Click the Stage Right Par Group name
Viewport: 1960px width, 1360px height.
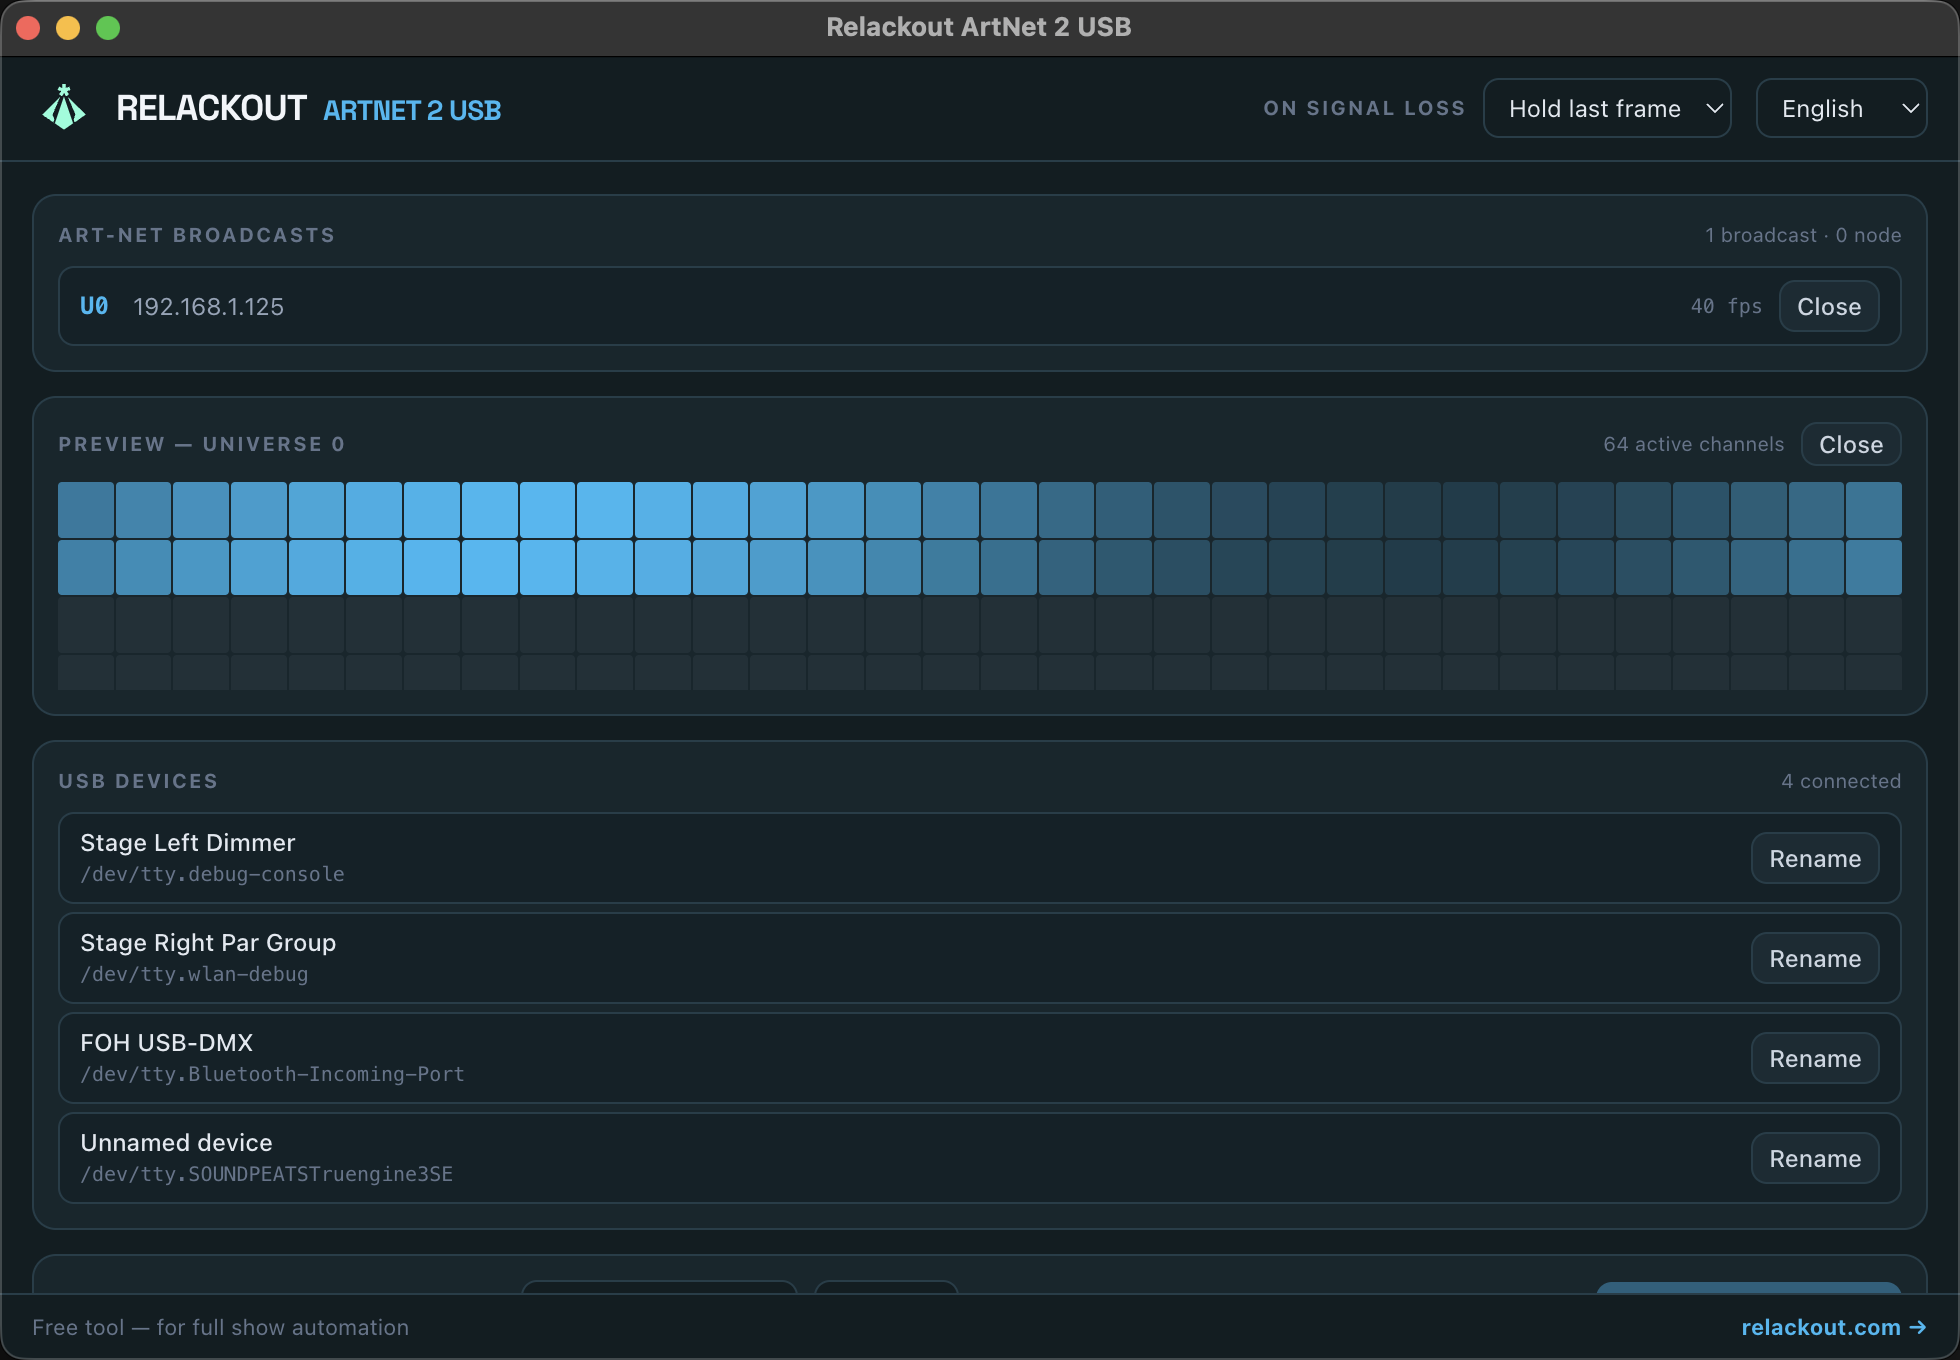tap(208, 942)
